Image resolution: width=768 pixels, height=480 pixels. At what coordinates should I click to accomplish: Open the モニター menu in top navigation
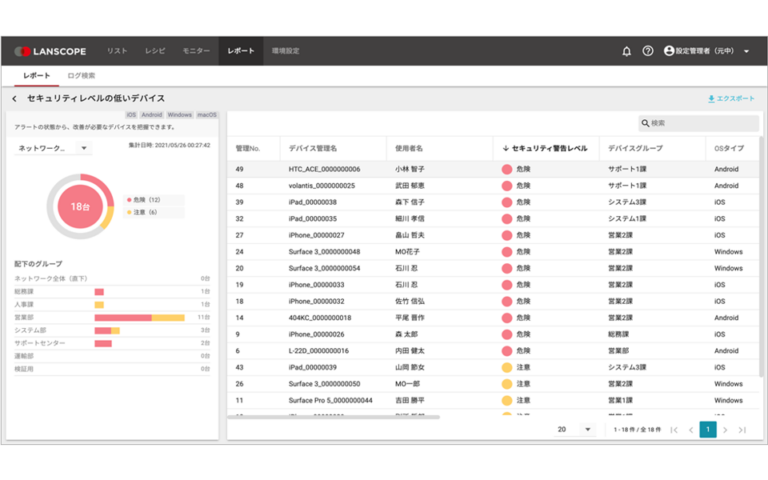pyautogui.click(x=196, y=51)
